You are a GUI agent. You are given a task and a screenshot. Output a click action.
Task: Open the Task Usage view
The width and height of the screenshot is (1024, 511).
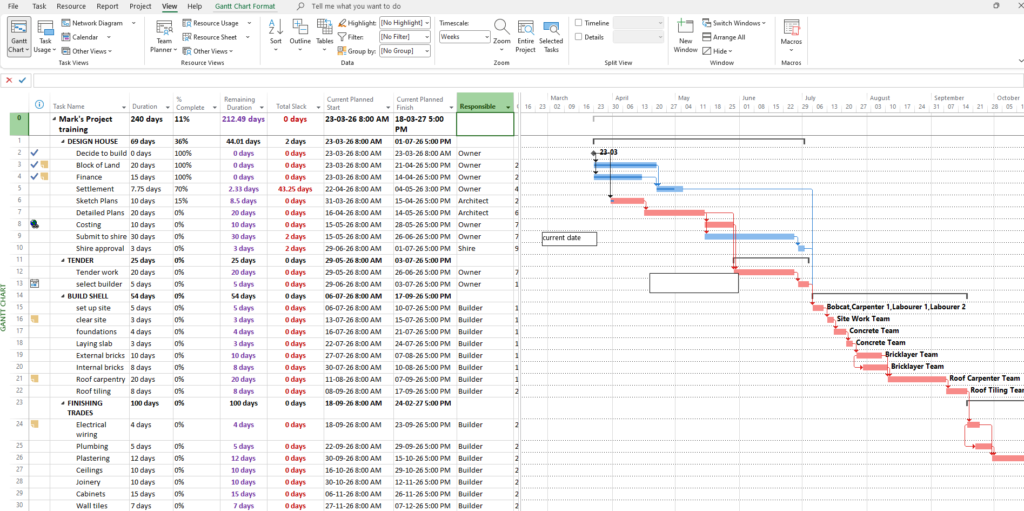[44, 37]
